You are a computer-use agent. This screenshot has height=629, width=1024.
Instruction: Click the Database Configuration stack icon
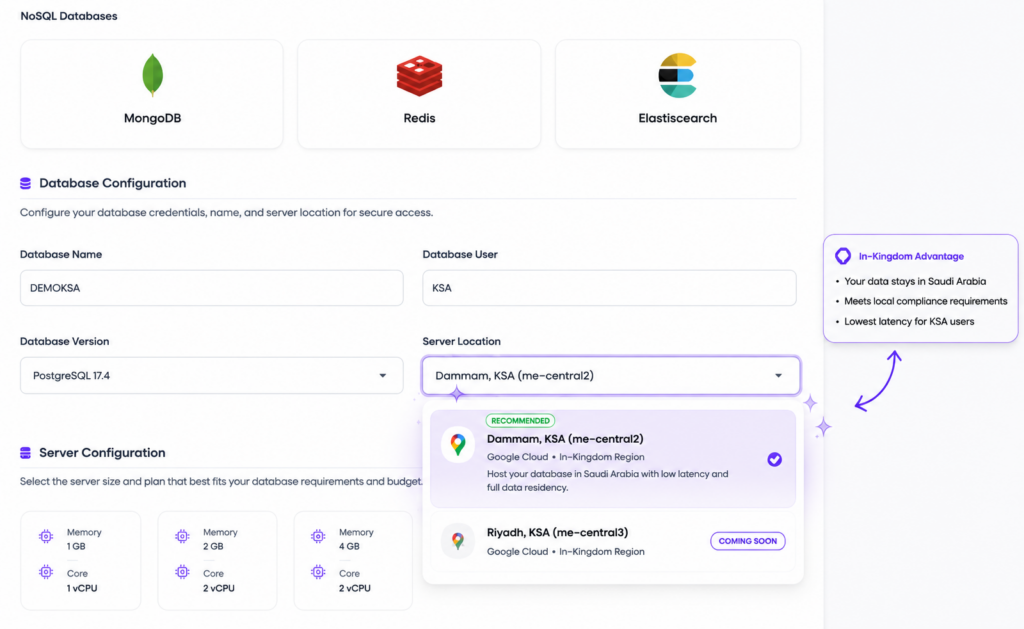coord(25,184)
